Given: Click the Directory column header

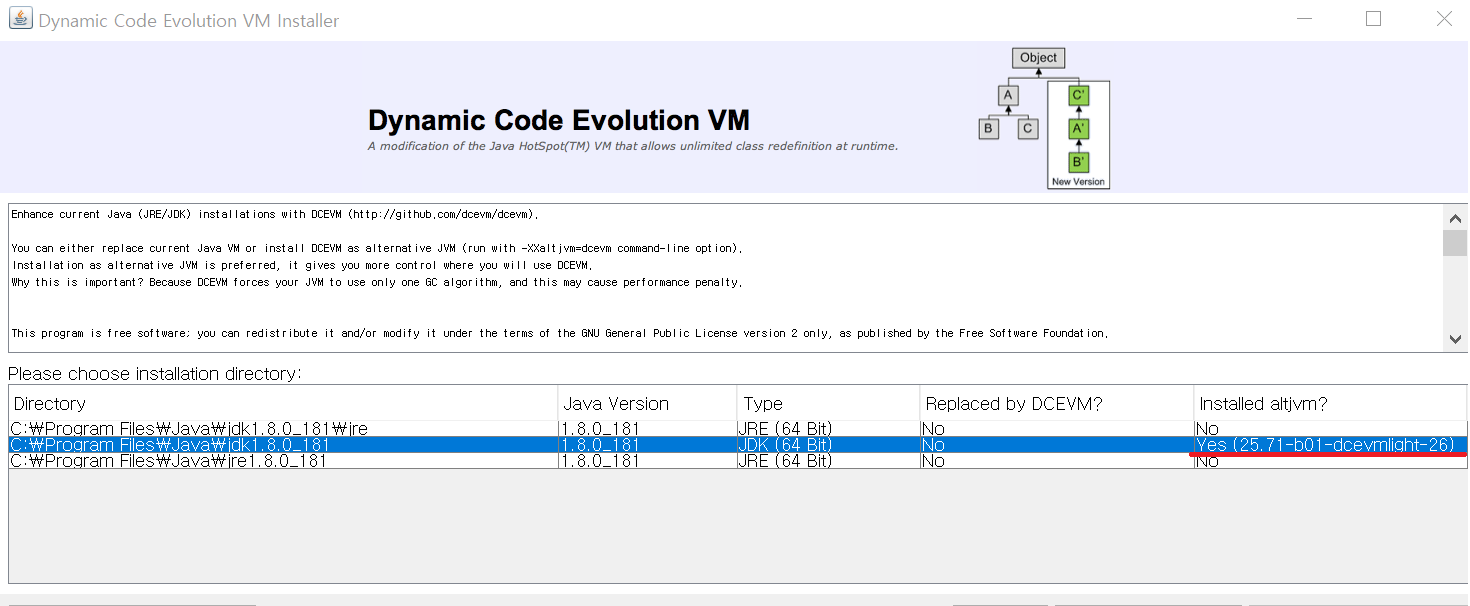Looking at the screenshot, I should click(283, 404).
